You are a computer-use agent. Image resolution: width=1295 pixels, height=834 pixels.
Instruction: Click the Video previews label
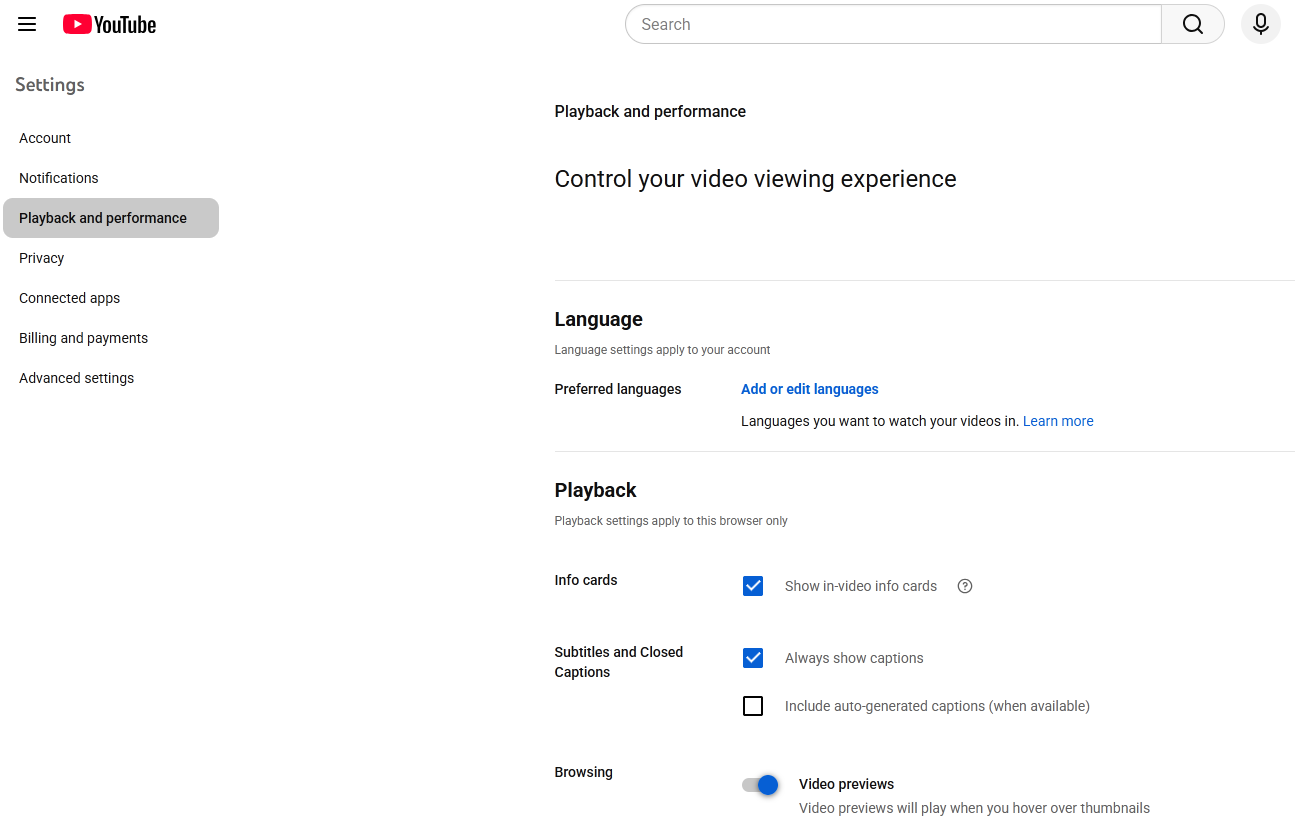tap(846, 784)
